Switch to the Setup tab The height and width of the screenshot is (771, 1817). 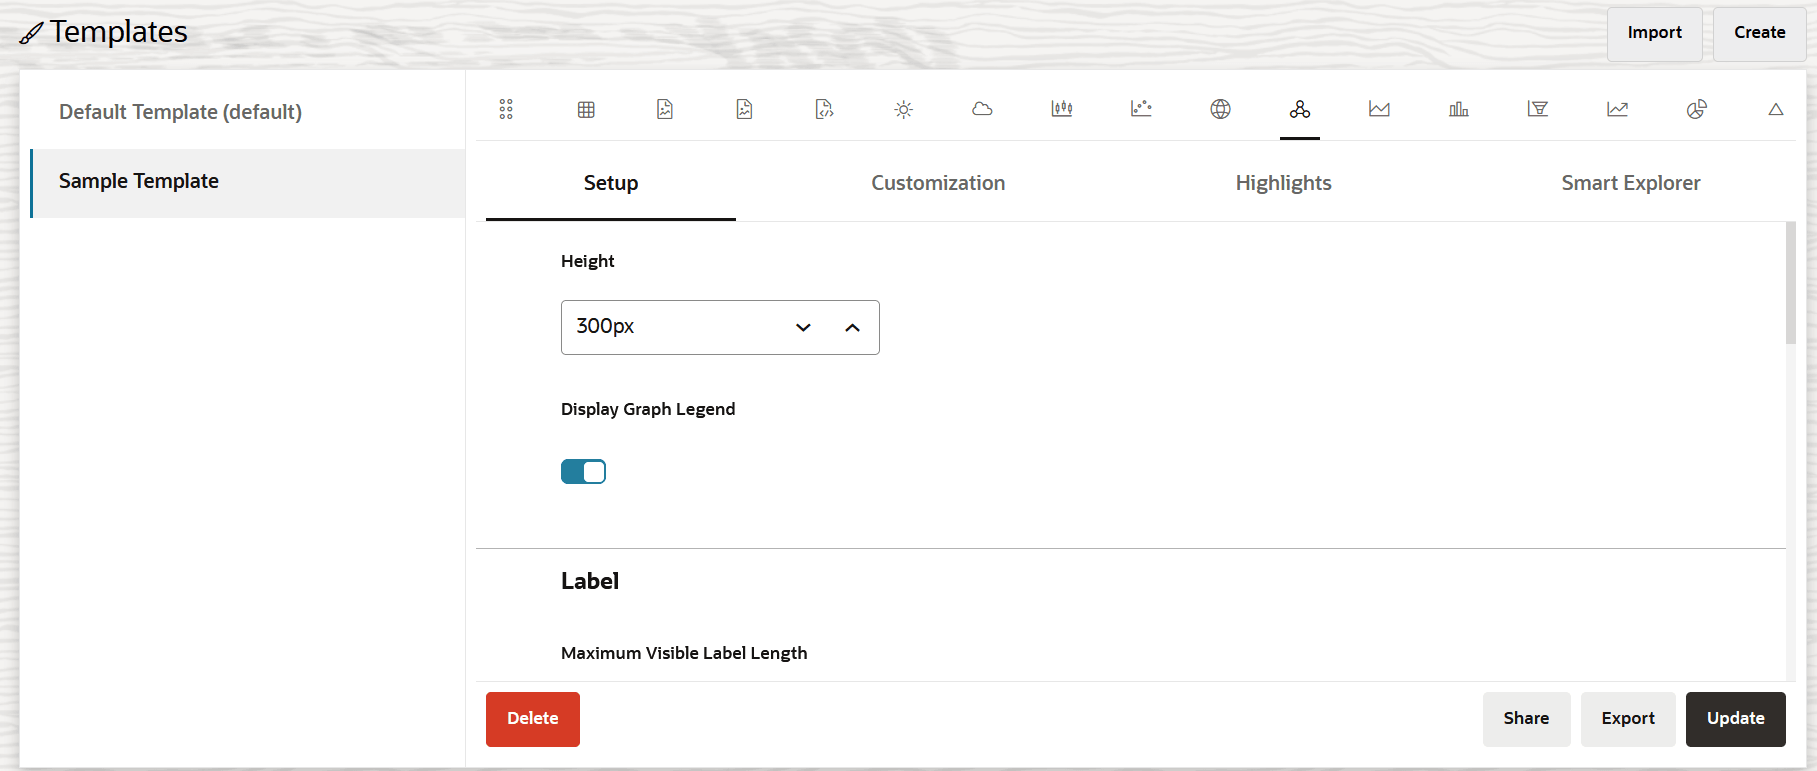[x=611, y=183]
